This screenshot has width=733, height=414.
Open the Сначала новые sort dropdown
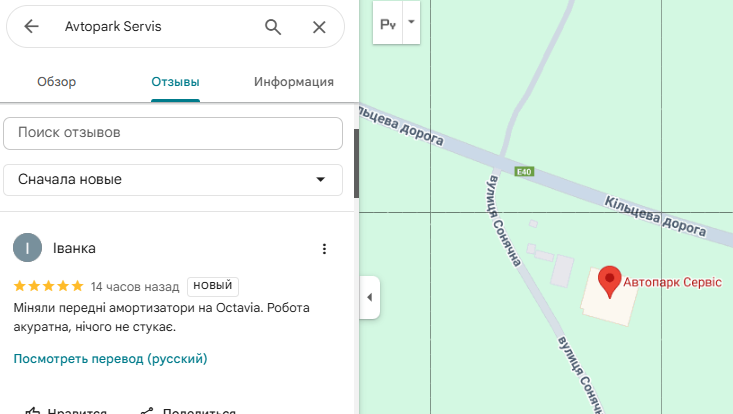(x=173, y=179)
